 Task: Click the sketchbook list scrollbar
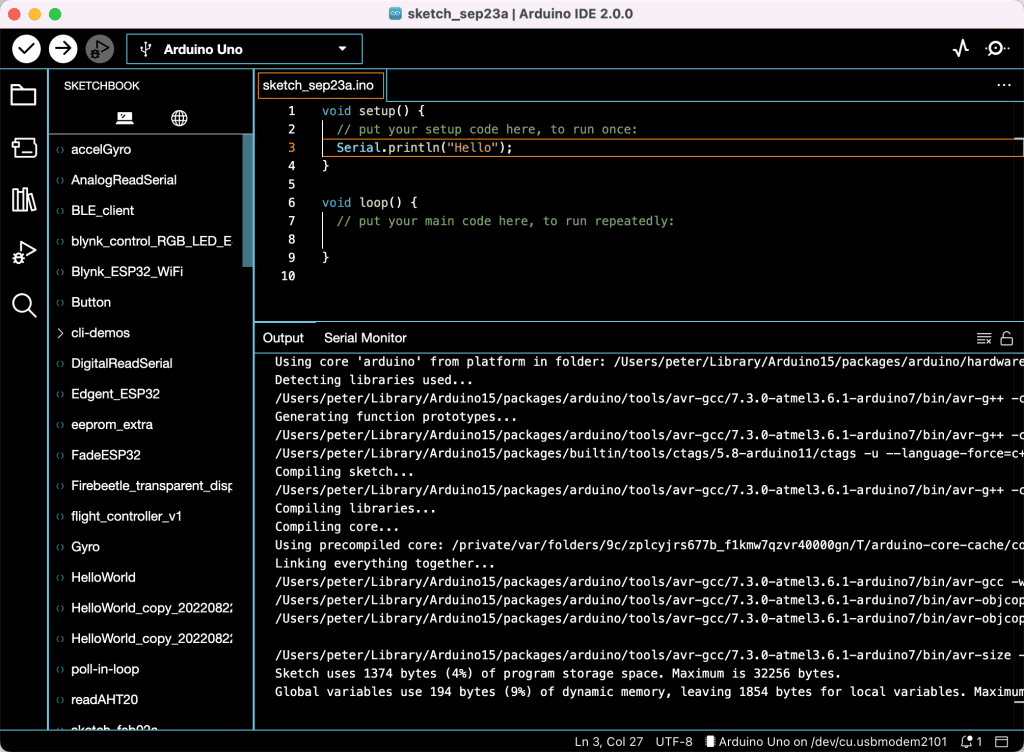[248, 200]
